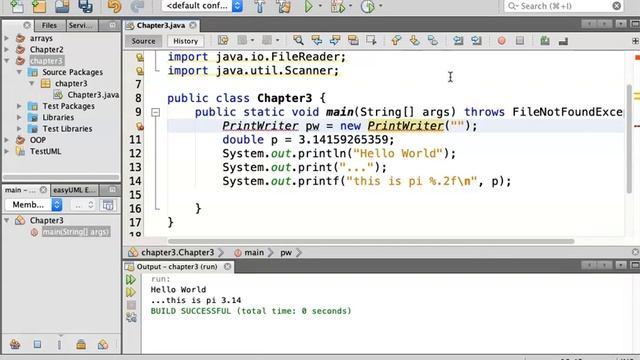Collapse the chapter3 package node
The width and height of the screenshot is (640, 360).
[x=31, y=83]
